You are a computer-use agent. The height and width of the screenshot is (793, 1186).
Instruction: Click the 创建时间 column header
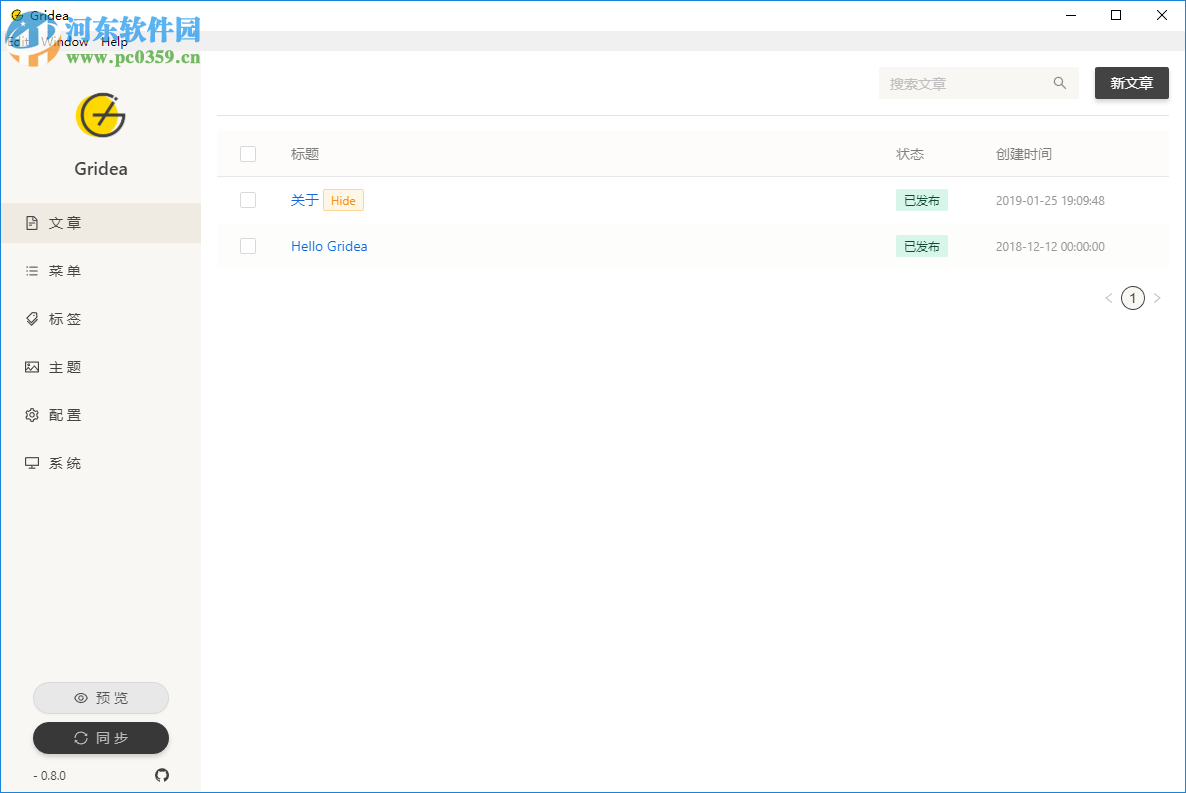(1023, 154)
